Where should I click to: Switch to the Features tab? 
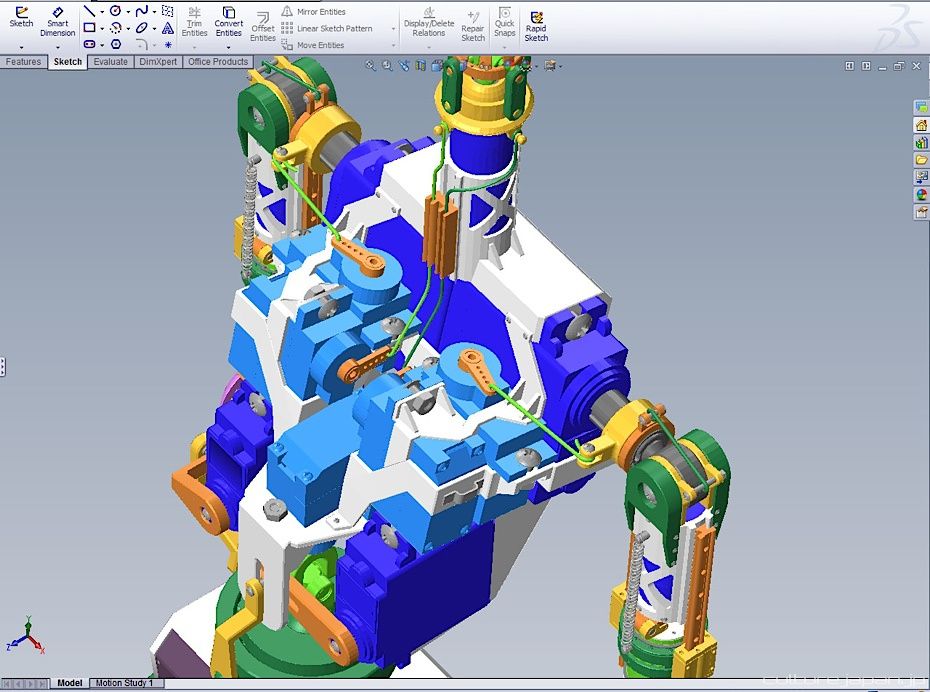pos(23,62)
